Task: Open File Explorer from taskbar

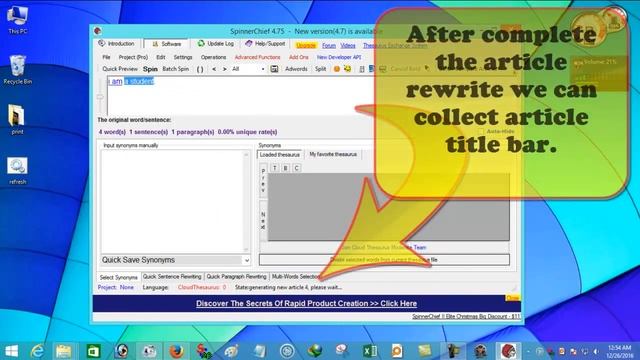Action: click(64, 351)
